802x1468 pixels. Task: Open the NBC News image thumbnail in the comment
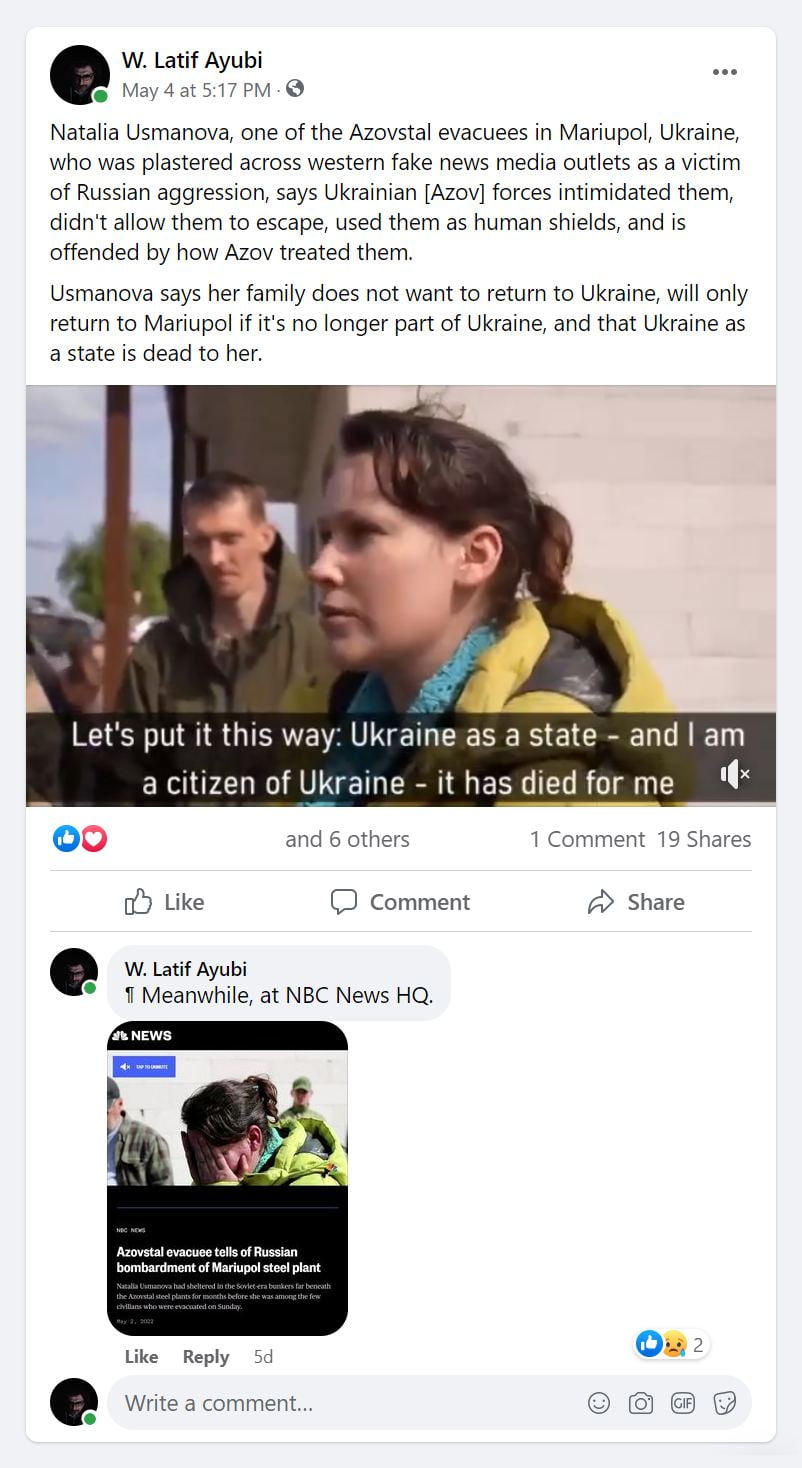point(227,1178)
